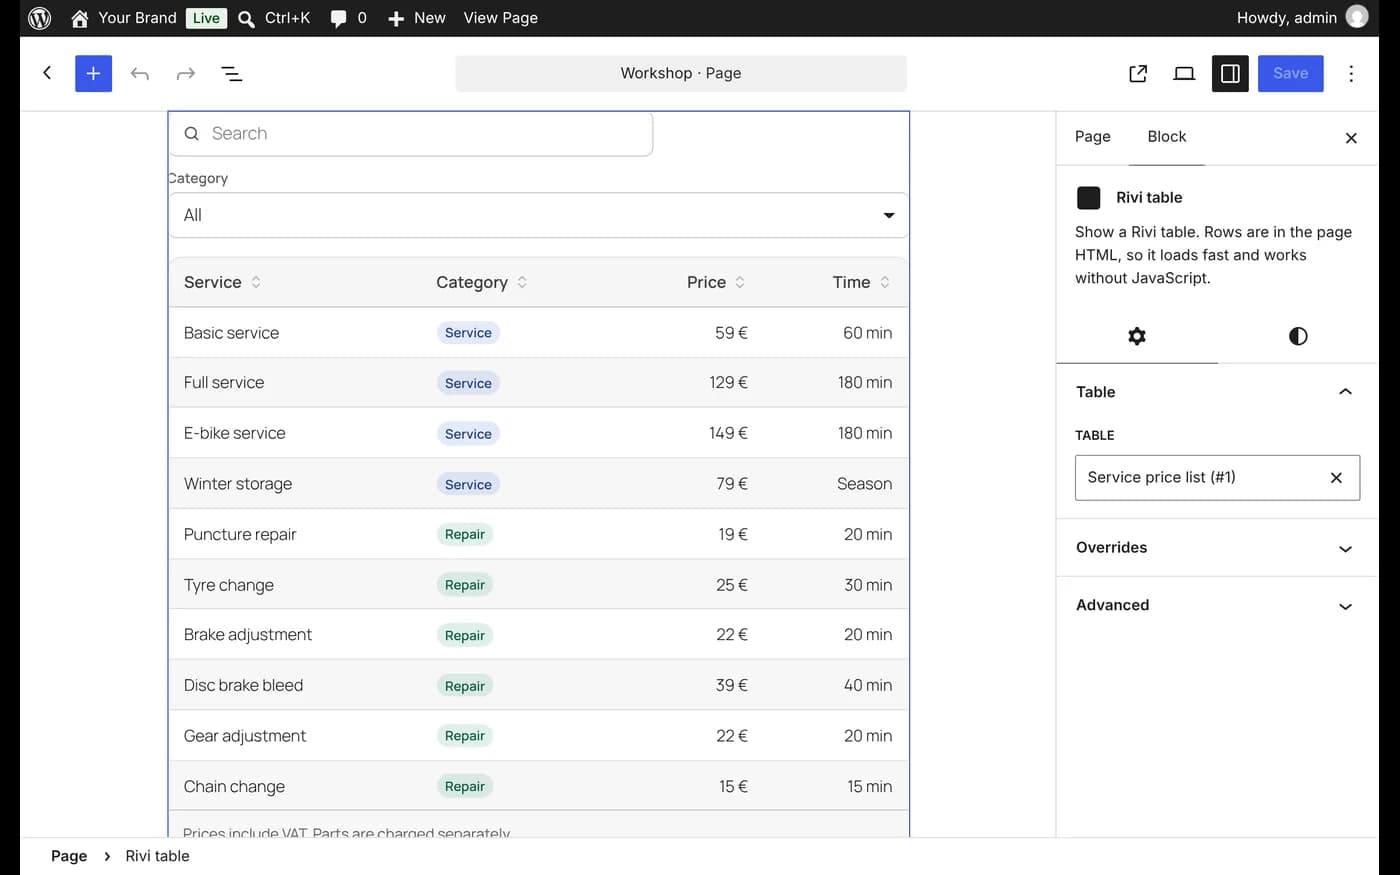
Task: Select the half-circle Styles tab
Action: pos(1298,336)
